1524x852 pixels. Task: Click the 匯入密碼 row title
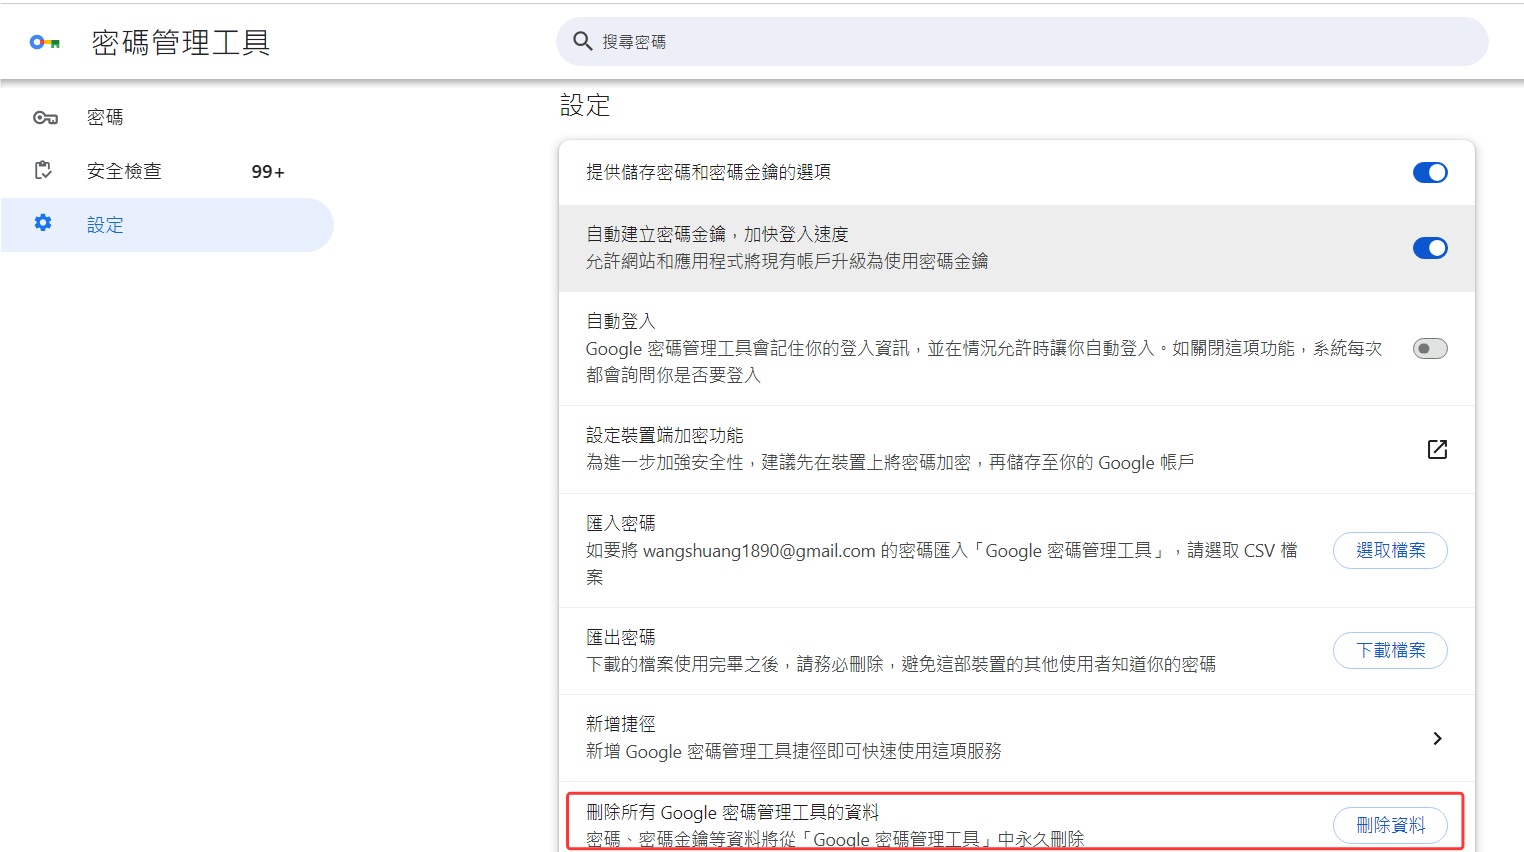621,523
